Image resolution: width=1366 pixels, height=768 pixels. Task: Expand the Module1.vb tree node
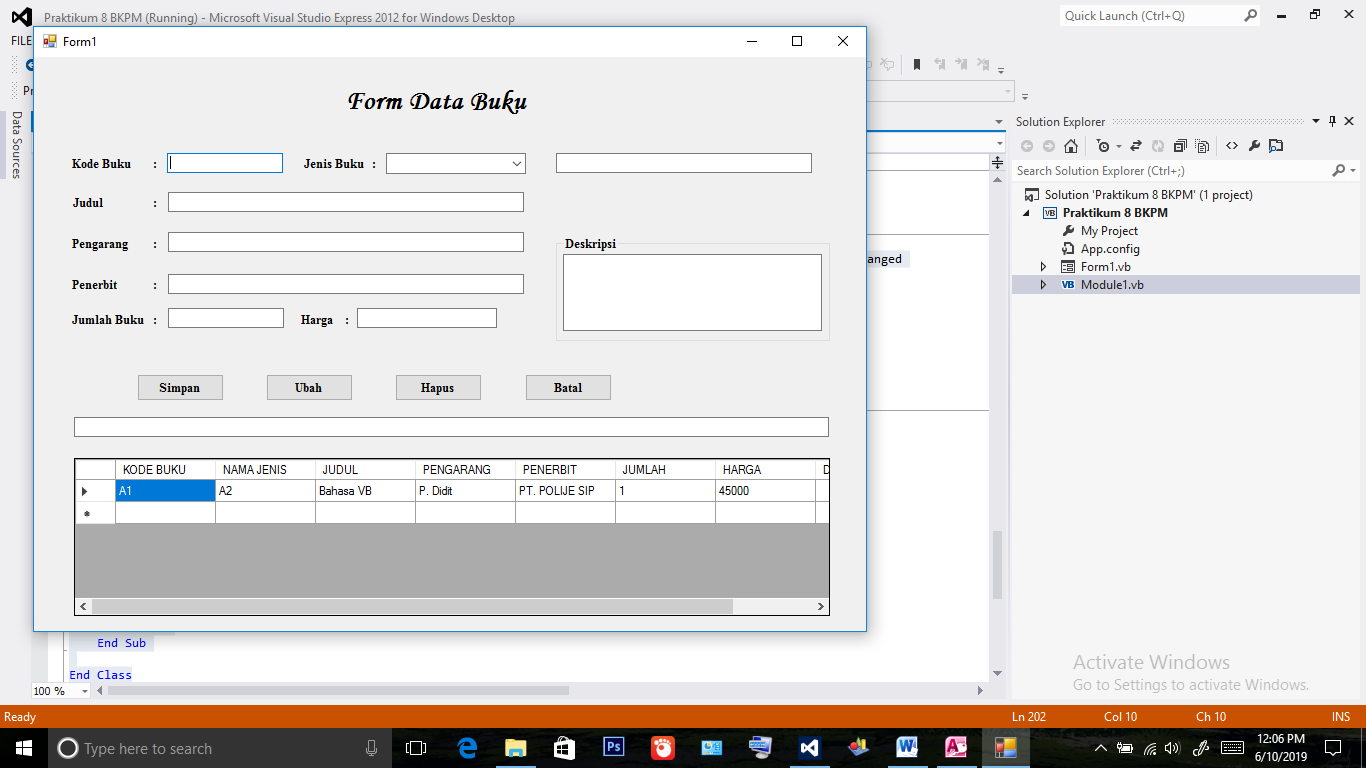coord(1043,285)
